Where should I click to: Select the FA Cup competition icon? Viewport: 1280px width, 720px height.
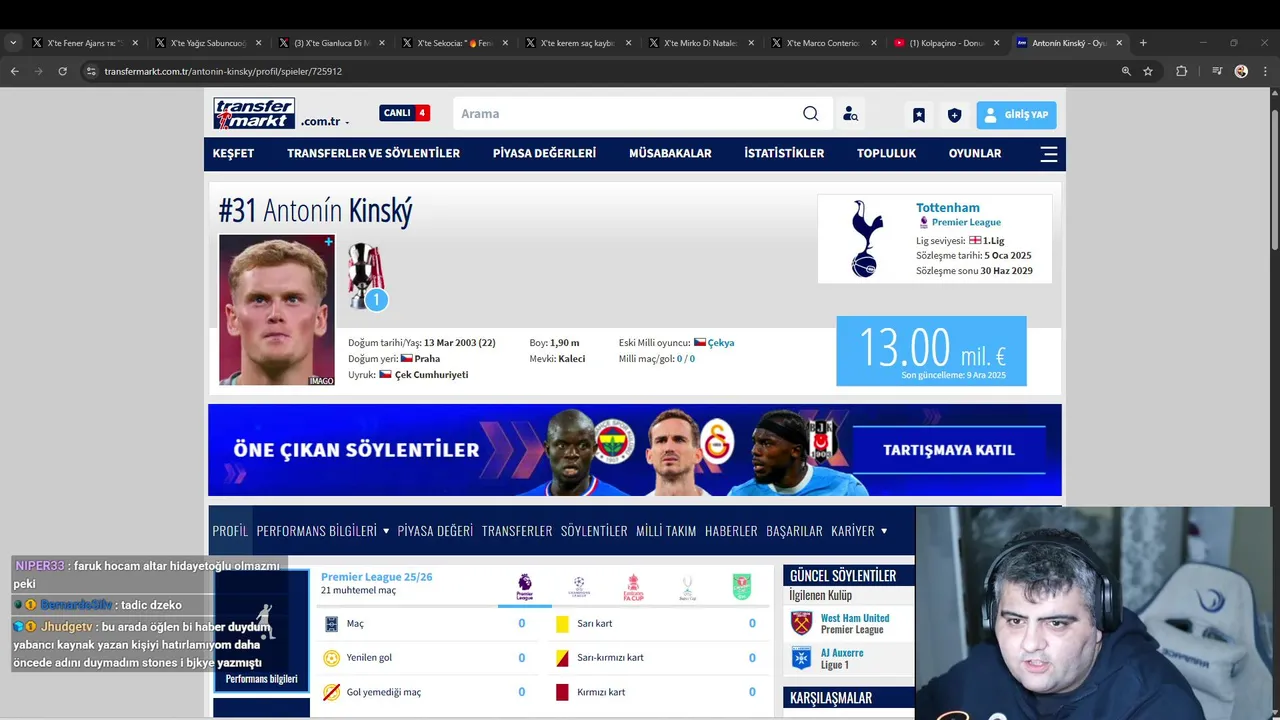[633, 587]
